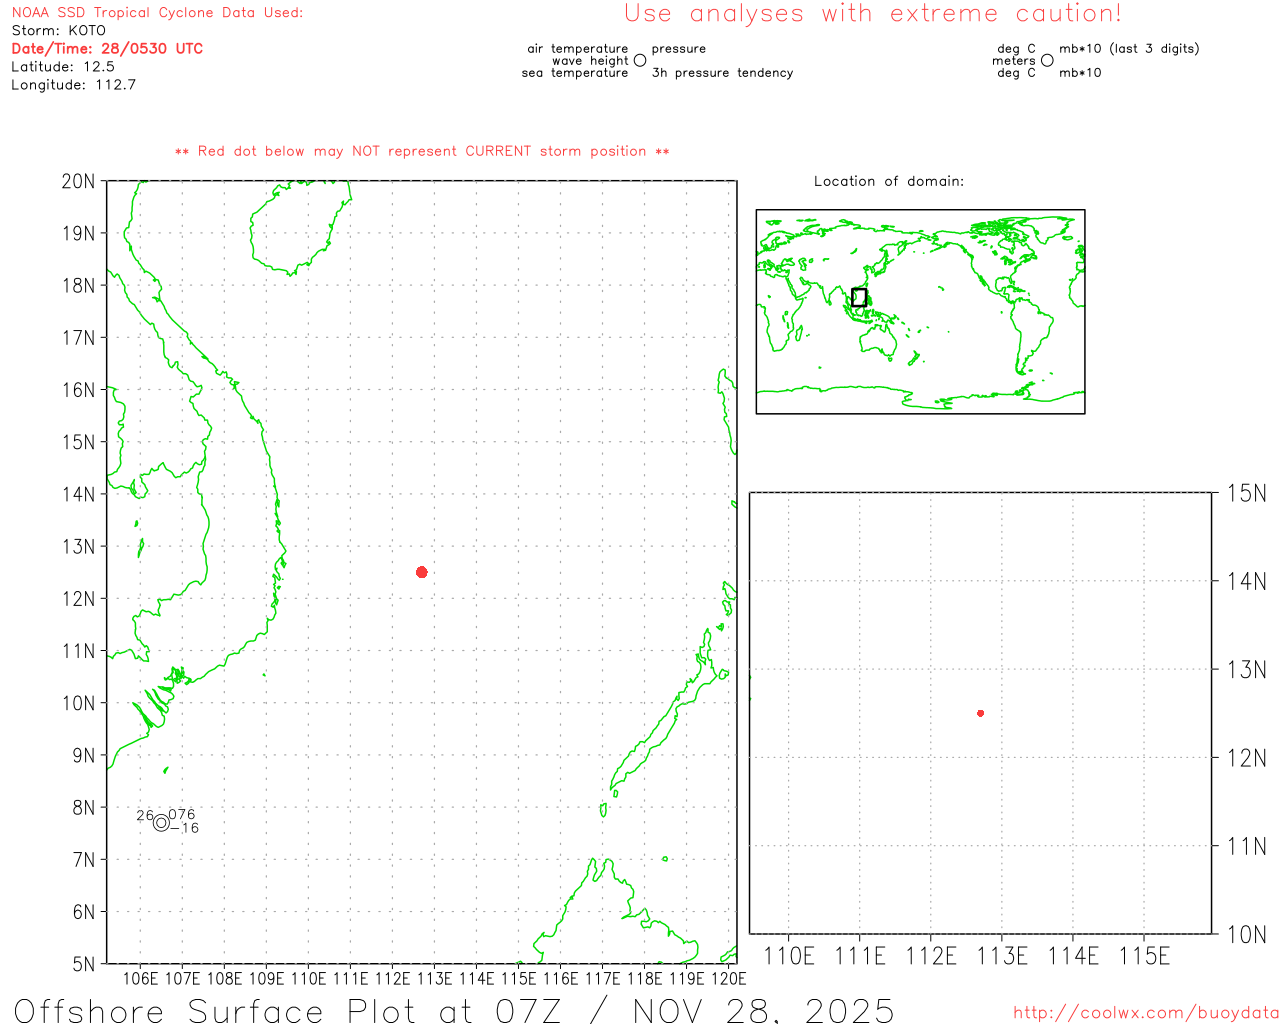Image resolution: width=1280 pixels, height=1024 pixels.
Task: Click the black domain box on the world map
Action: pyautogui.click(x=859, y=297)
